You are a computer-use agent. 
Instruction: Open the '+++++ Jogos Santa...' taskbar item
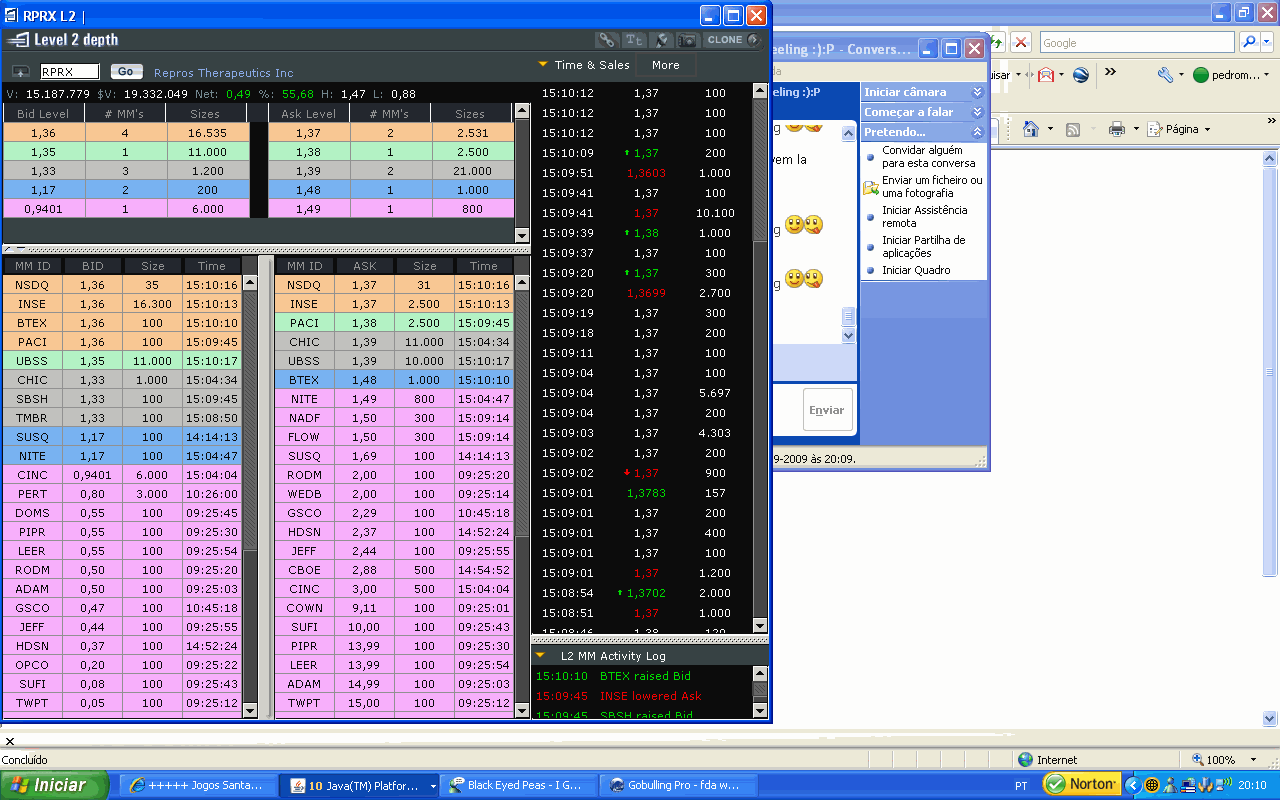click(x=197, y=786)
